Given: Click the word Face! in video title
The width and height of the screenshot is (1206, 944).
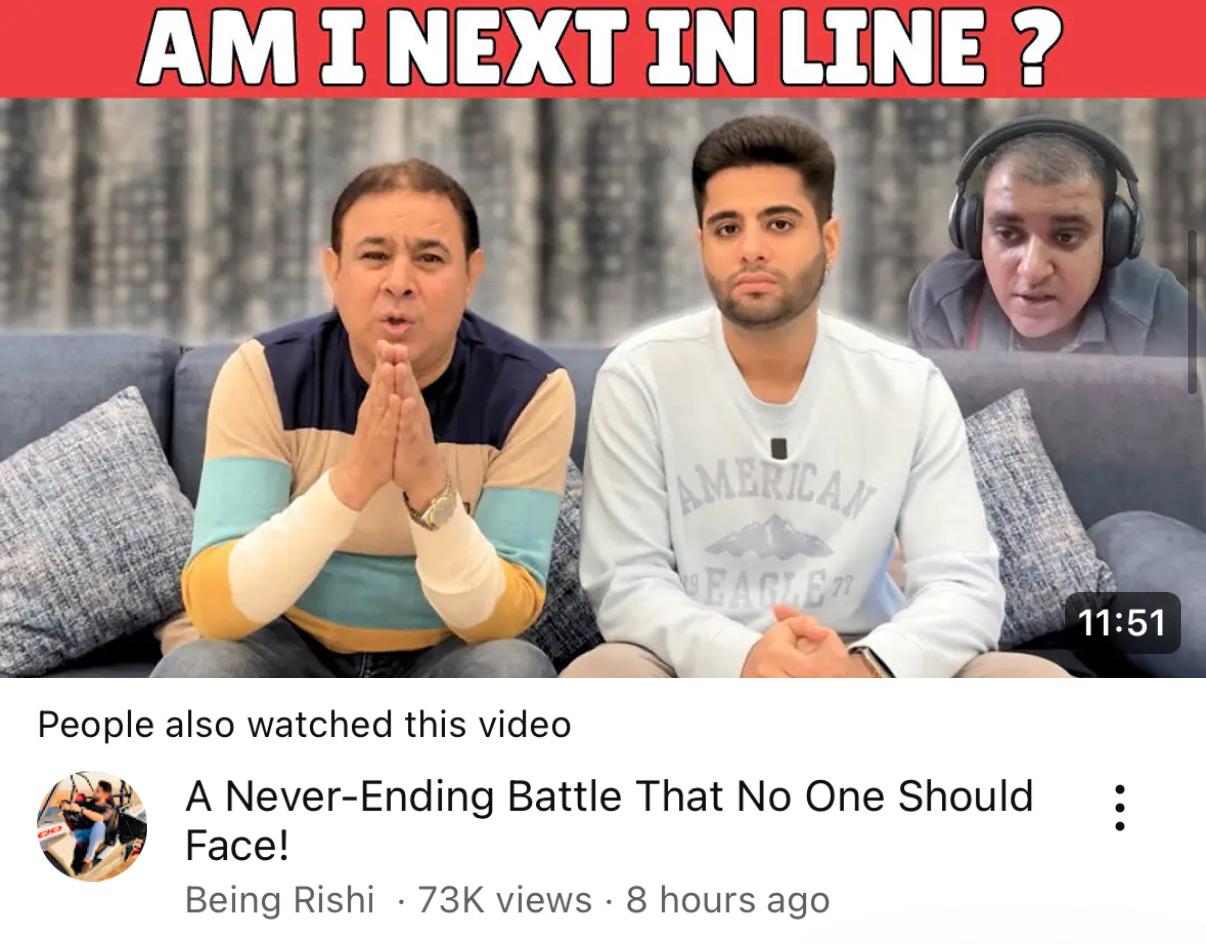Looking at the screenshot, I should pos(238,846).
